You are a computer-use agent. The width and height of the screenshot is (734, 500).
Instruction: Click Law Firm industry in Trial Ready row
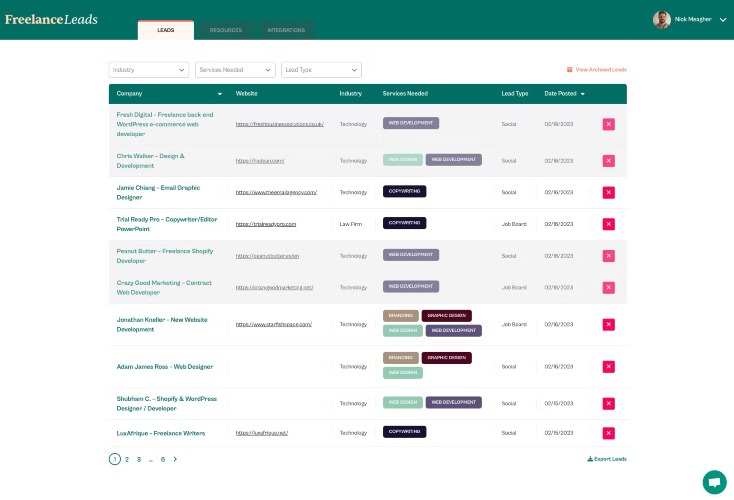(351, 224)
